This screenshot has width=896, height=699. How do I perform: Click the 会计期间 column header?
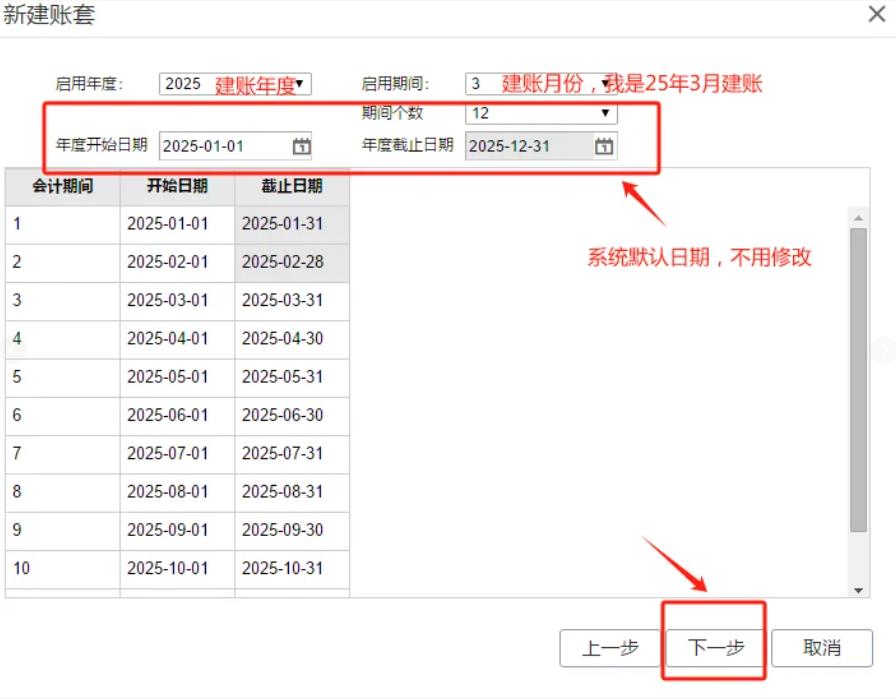[x=62, y=186]
